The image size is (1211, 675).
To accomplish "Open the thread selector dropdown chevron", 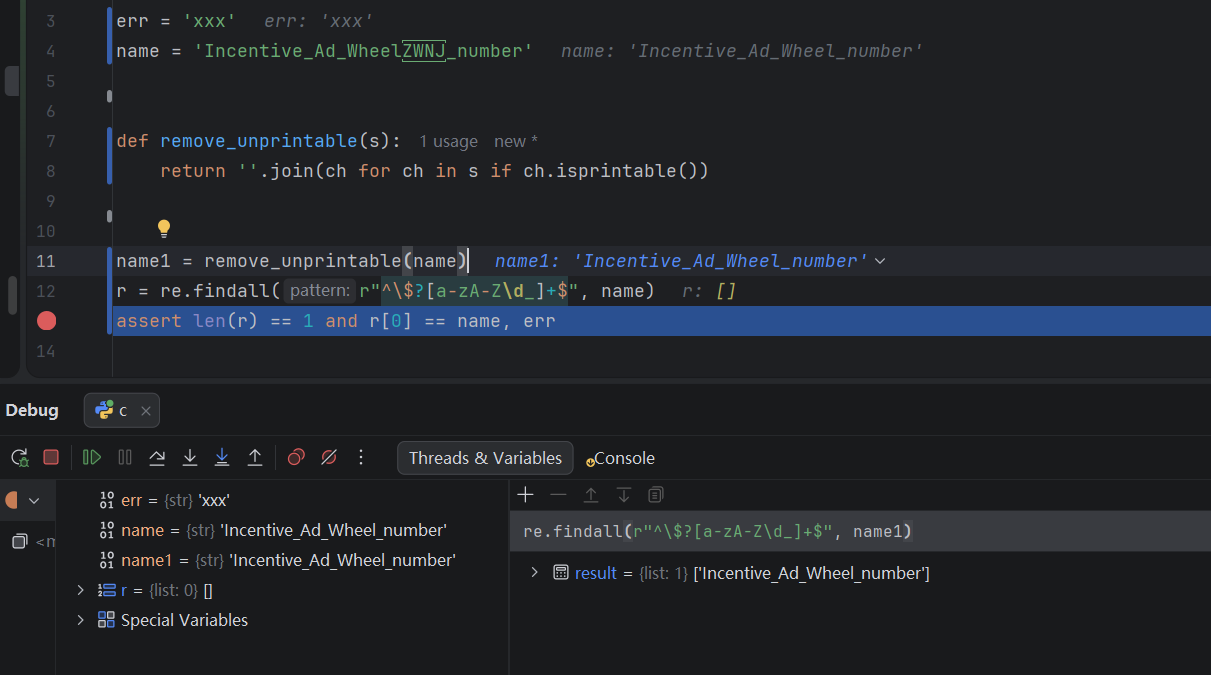I will [x=34, y=500].
